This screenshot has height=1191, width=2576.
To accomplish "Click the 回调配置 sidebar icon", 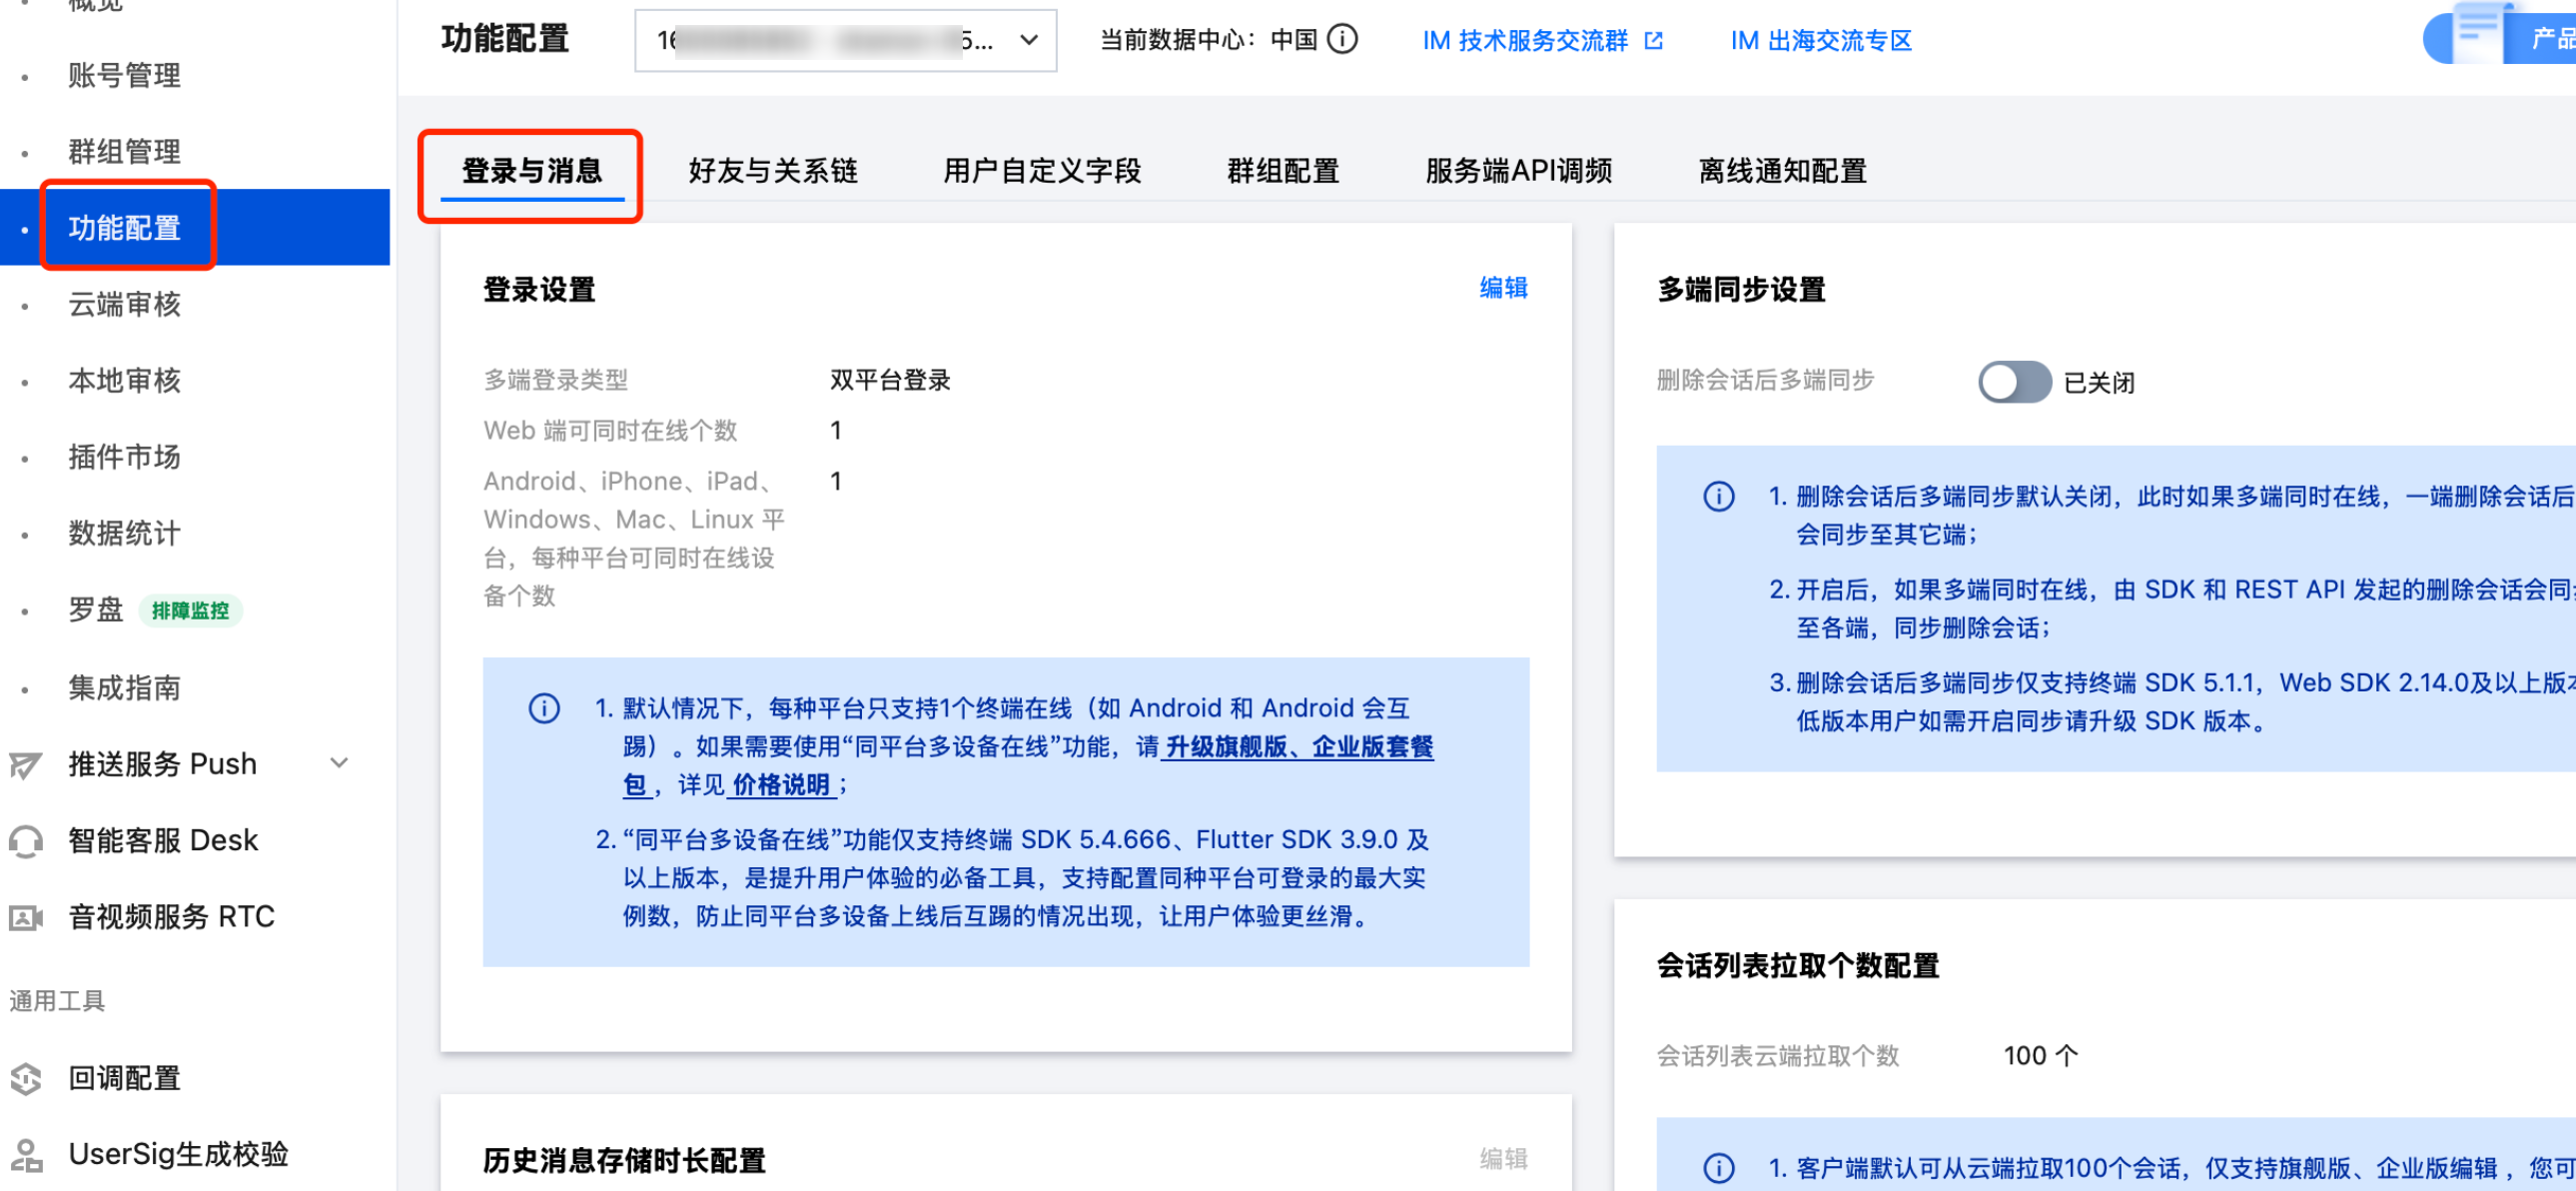I will click(25, 1078).
